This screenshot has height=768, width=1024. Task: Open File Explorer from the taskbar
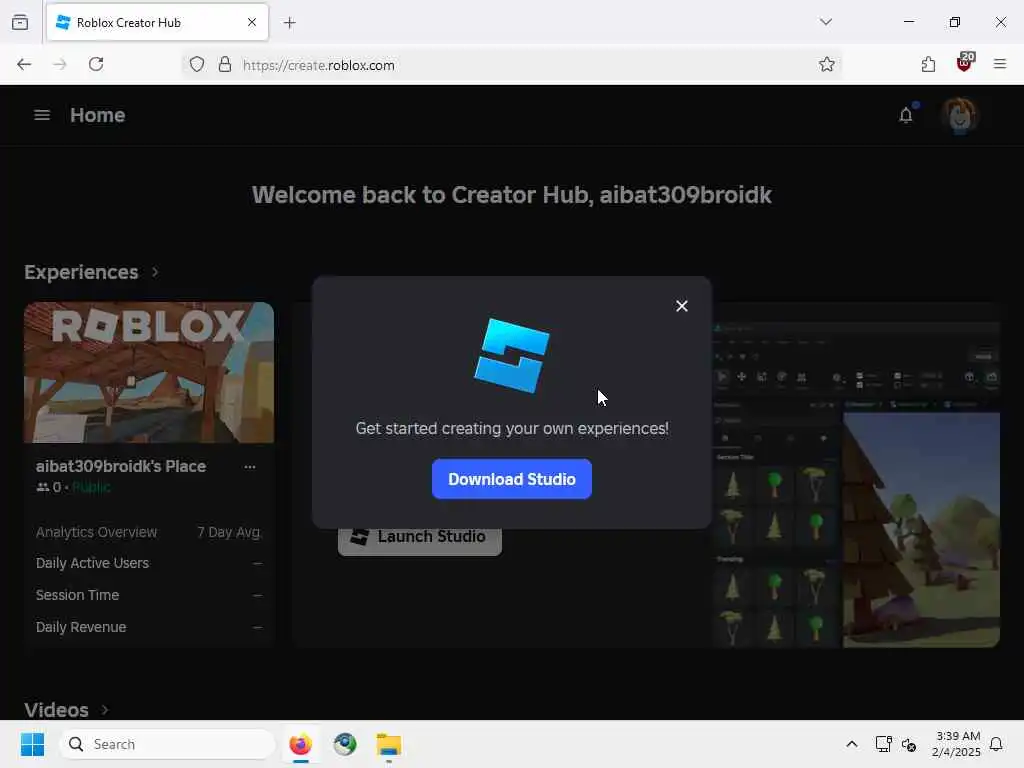point(389,744)
